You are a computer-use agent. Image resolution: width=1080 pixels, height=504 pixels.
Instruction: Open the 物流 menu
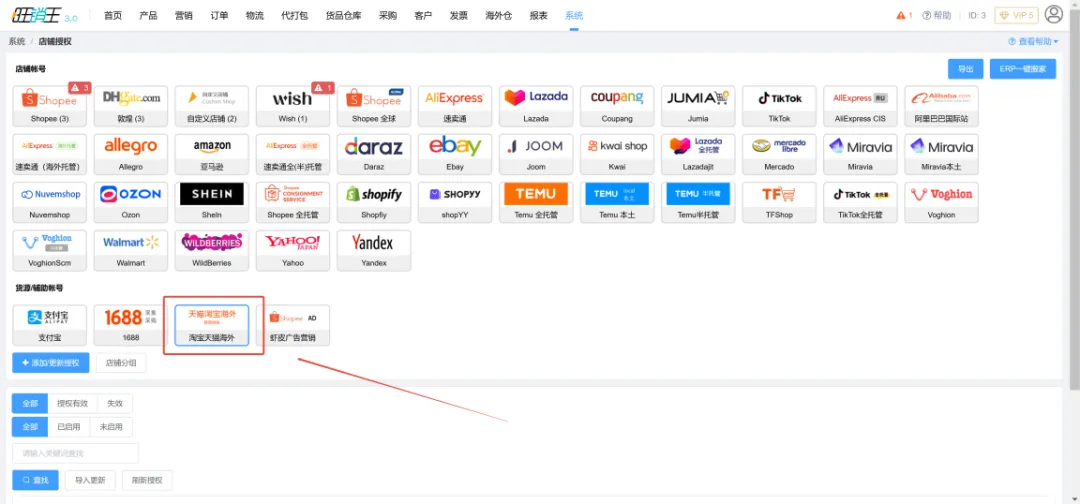pyautogui.click(x=255, y=15)
